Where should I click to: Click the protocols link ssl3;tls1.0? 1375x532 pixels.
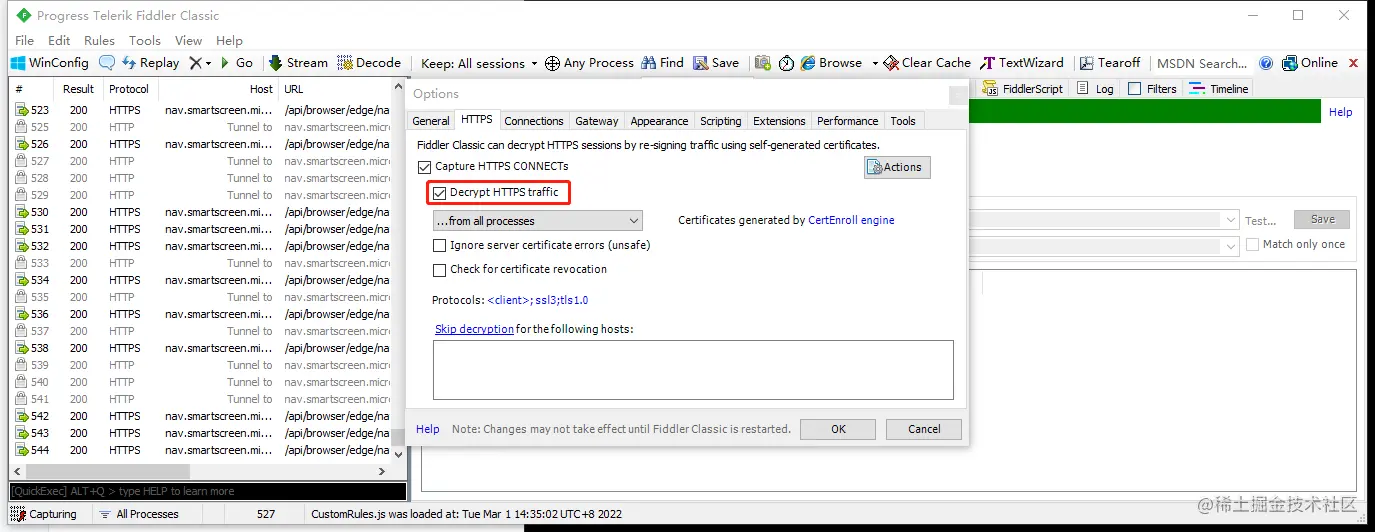point(537,300)
